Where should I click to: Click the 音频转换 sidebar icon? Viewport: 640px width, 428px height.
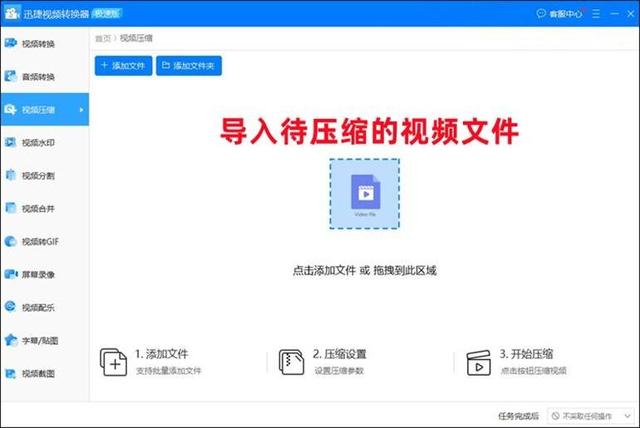click(x=10, y=76)
